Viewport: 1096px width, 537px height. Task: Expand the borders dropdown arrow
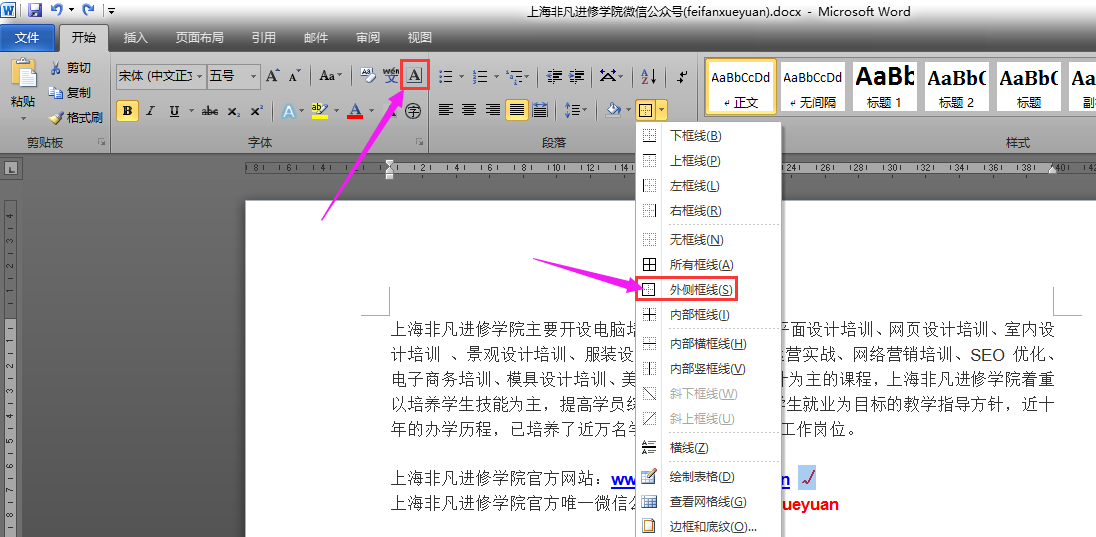661,110
